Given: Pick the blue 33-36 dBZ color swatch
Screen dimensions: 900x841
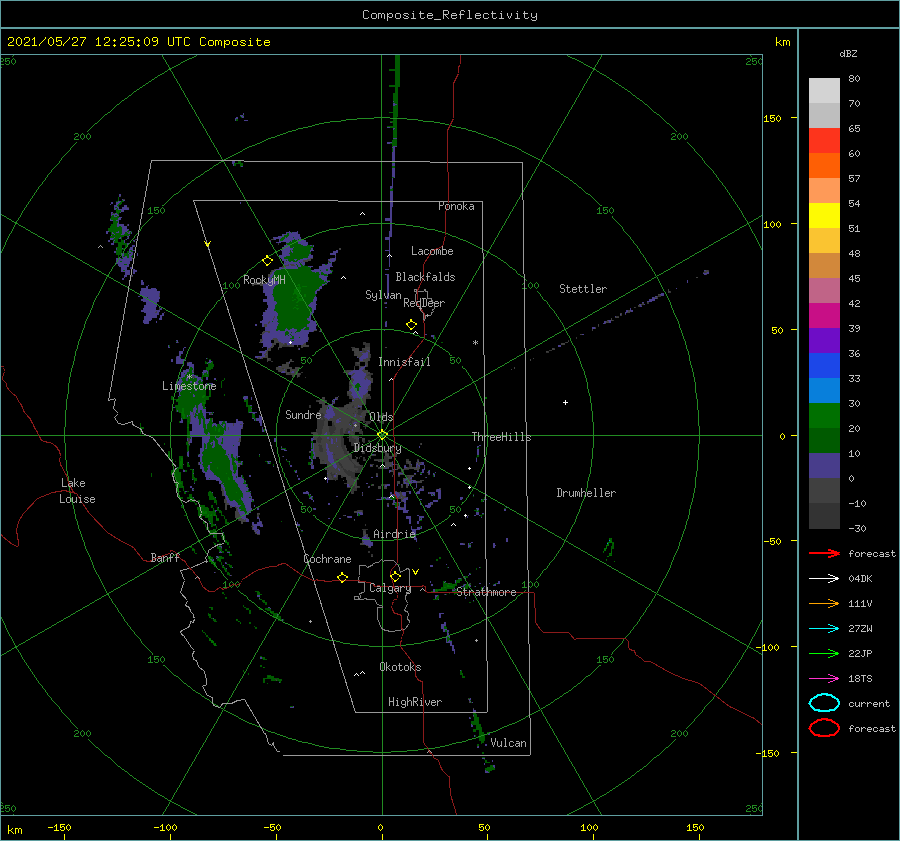Looking at the screenshot, I should (824, 366).
